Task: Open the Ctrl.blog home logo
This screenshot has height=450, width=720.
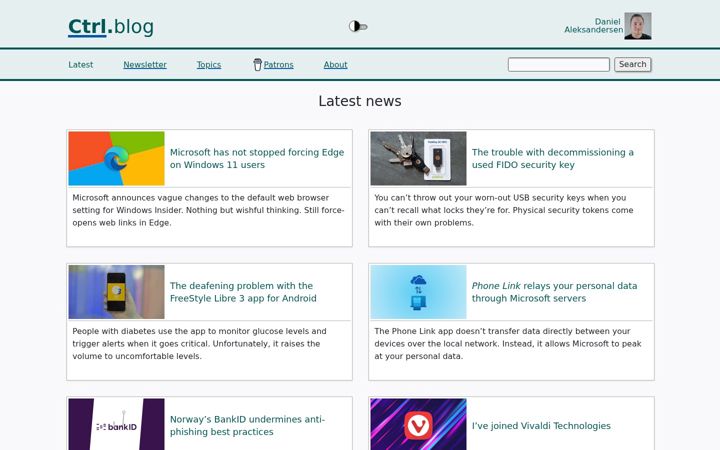Action: coord(111,27)
